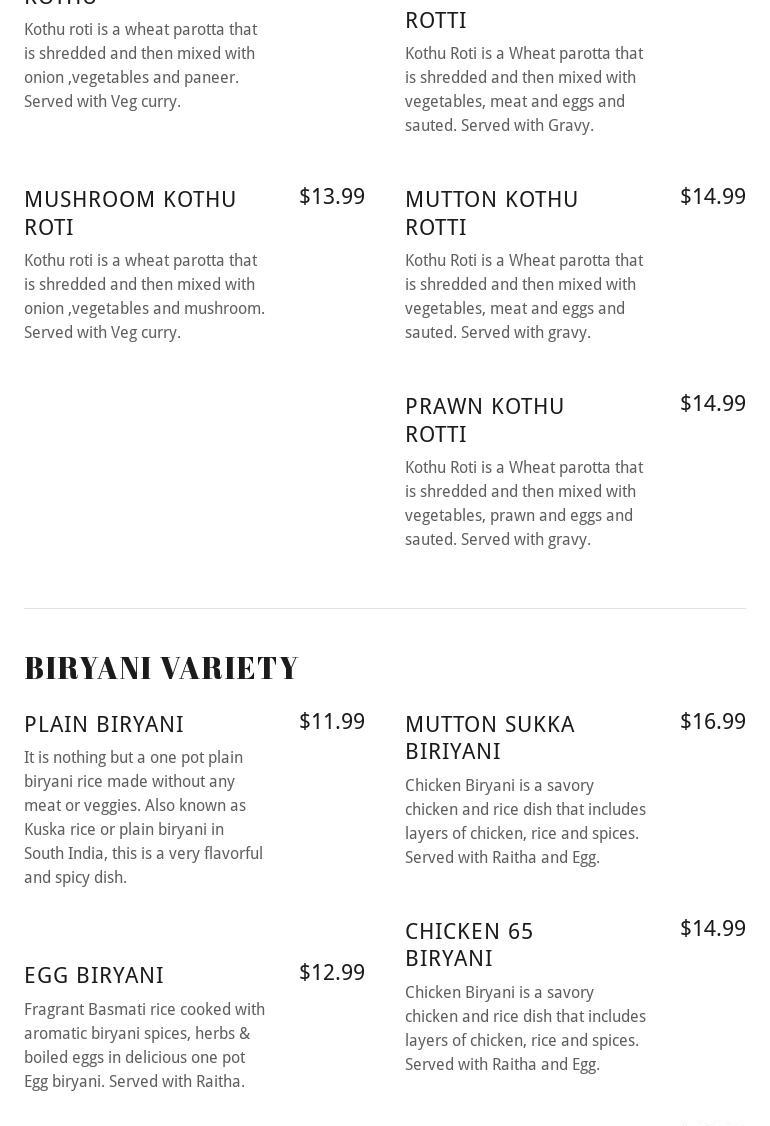Click the $13.99 Mushroom Kothu Roti price

coord(332,196)
